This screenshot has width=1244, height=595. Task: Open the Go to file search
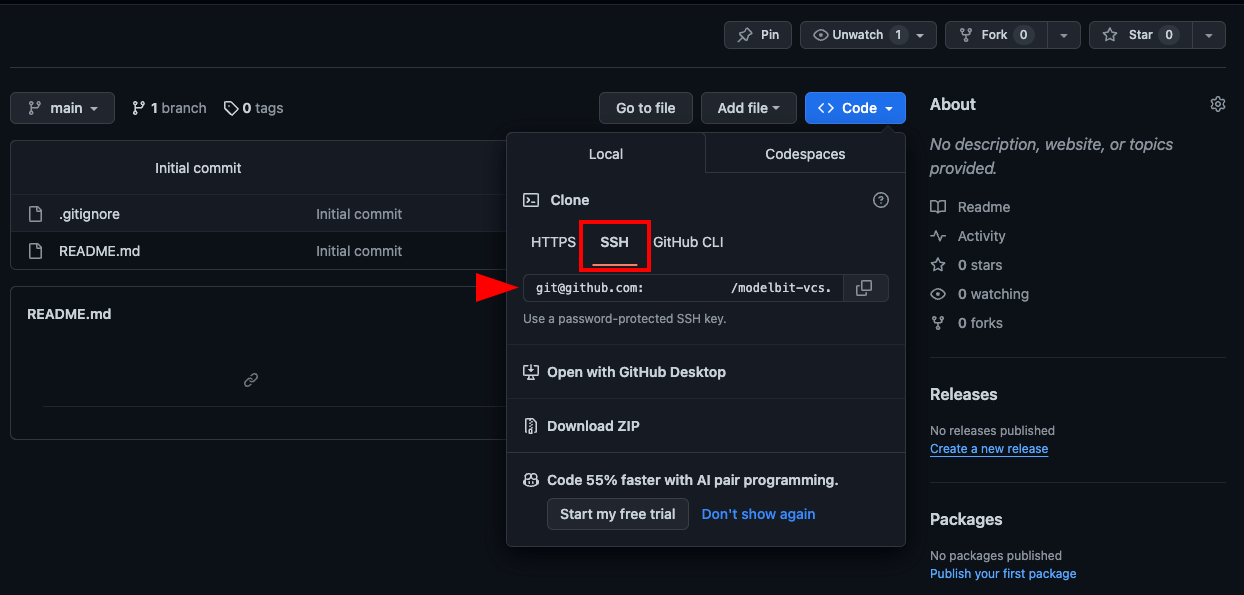645,108
